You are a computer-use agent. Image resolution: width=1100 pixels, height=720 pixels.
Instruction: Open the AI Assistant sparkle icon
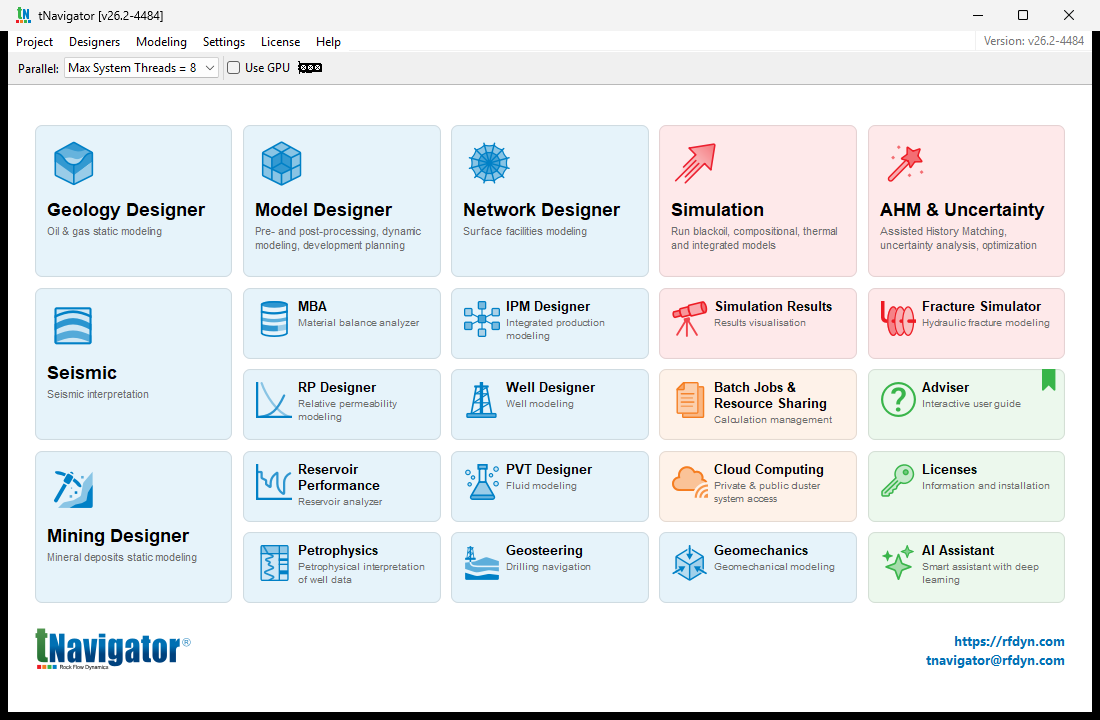tap(898, 563)
